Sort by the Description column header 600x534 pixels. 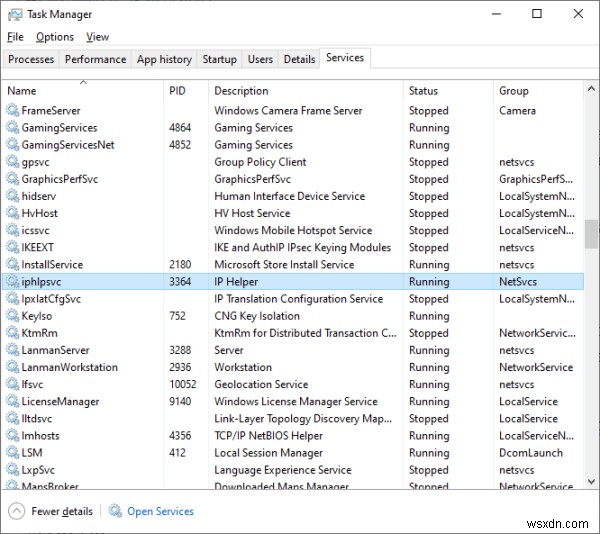pyautogui.click(x=306, y=91)
